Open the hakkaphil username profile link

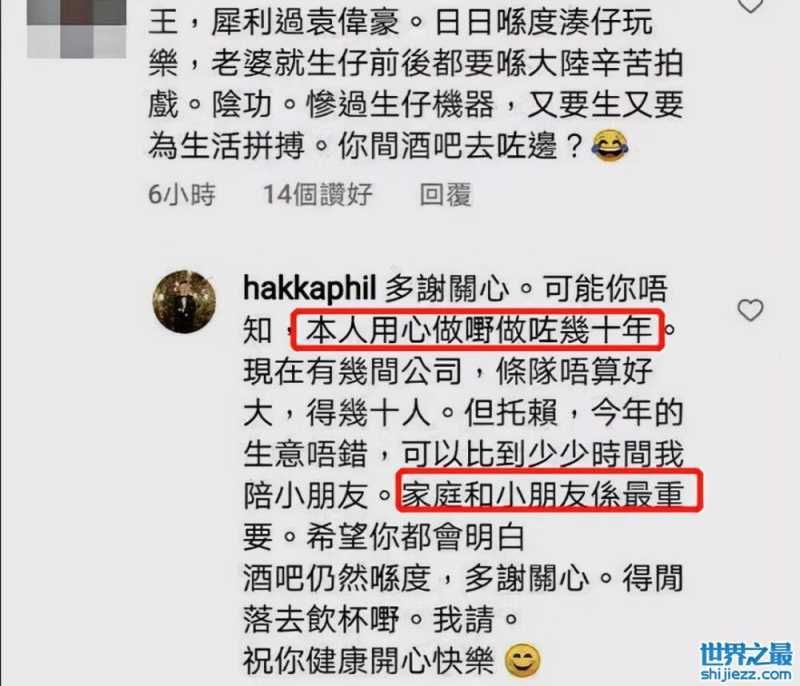309,289
